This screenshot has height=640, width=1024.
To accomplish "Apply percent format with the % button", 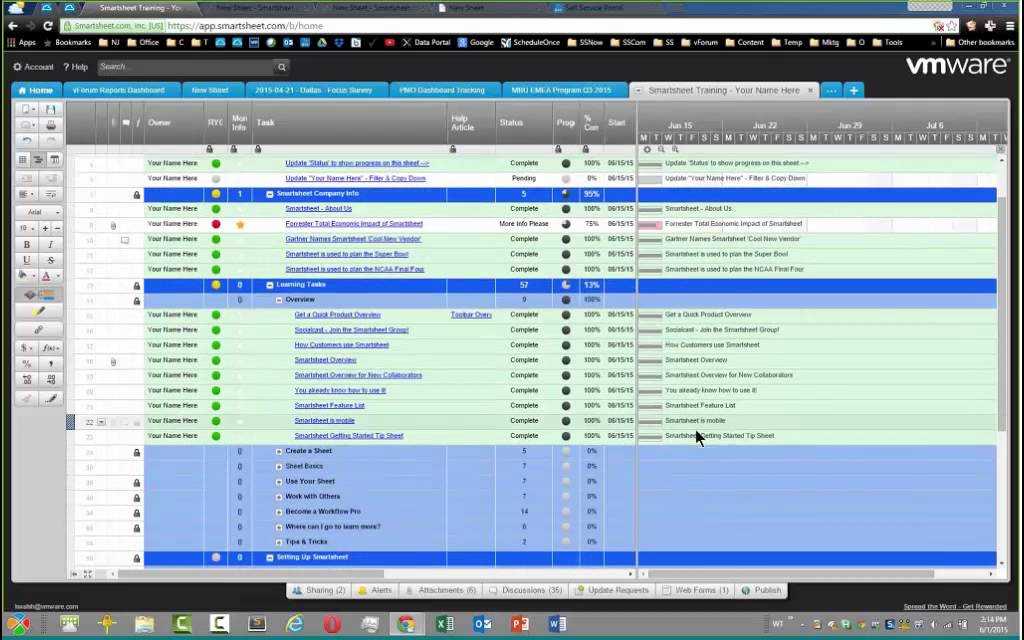I will coord(27,364).
